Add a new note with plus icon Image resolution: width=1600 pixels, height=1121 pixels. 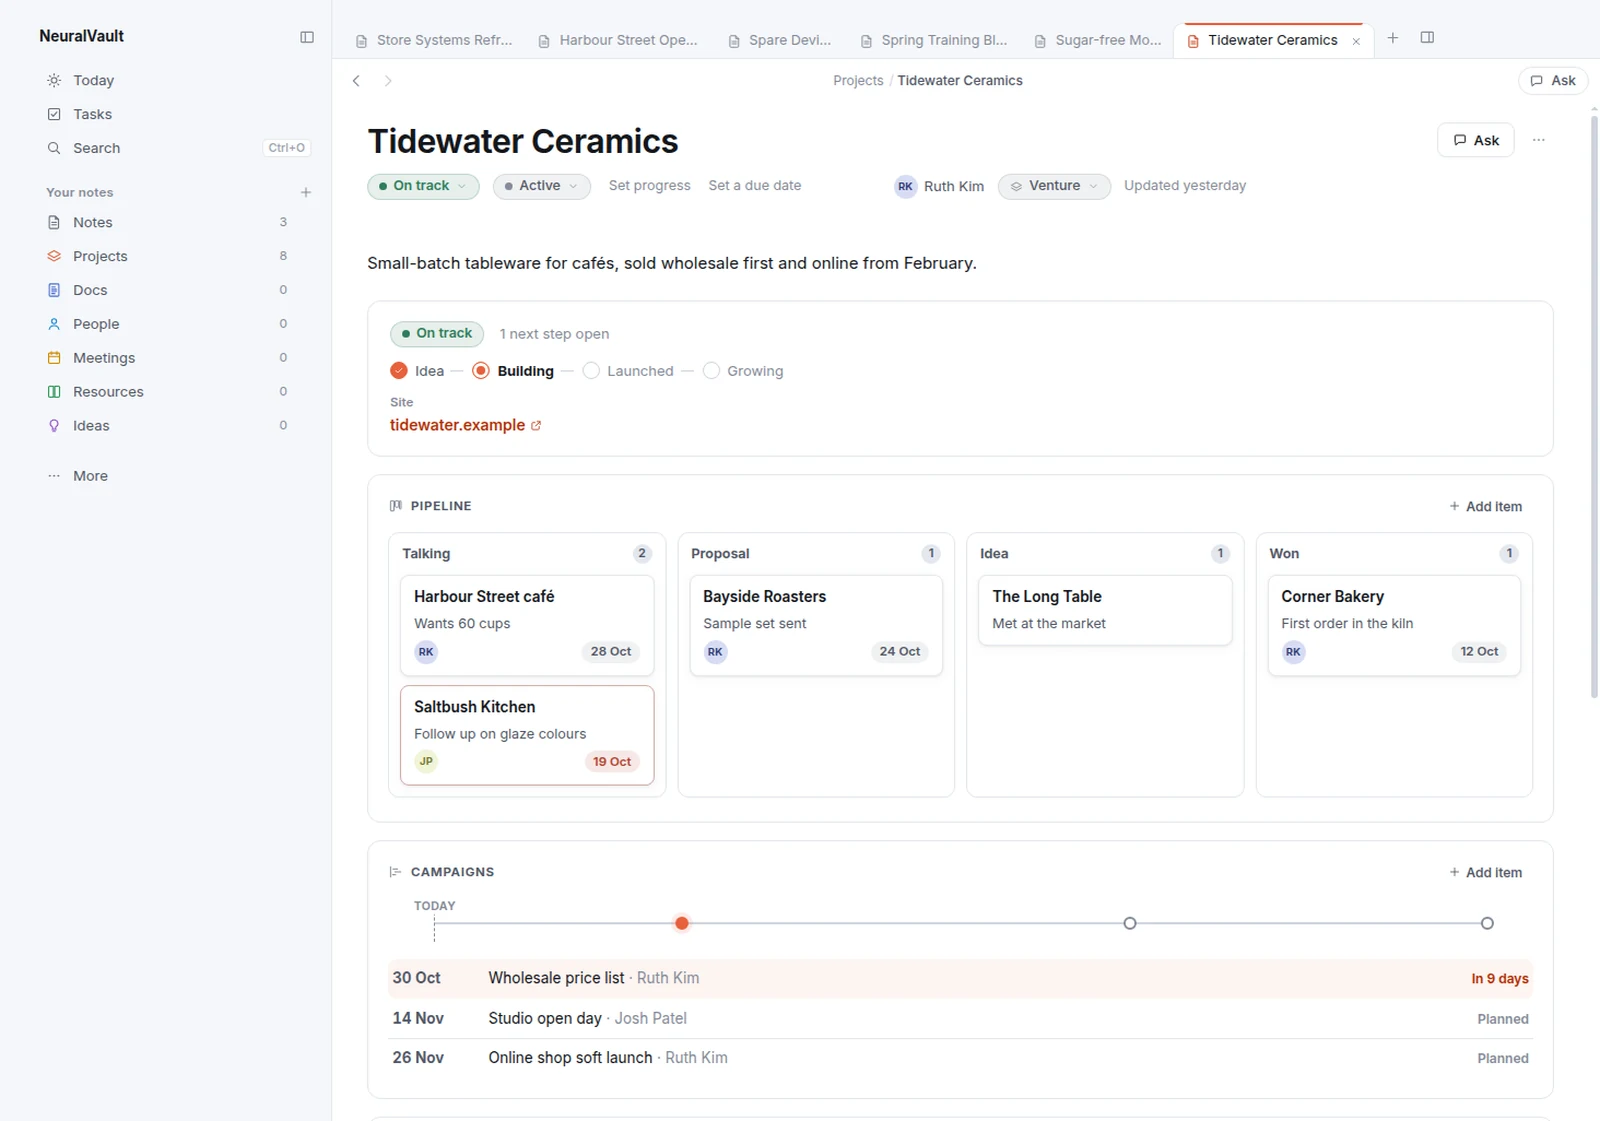306,192
